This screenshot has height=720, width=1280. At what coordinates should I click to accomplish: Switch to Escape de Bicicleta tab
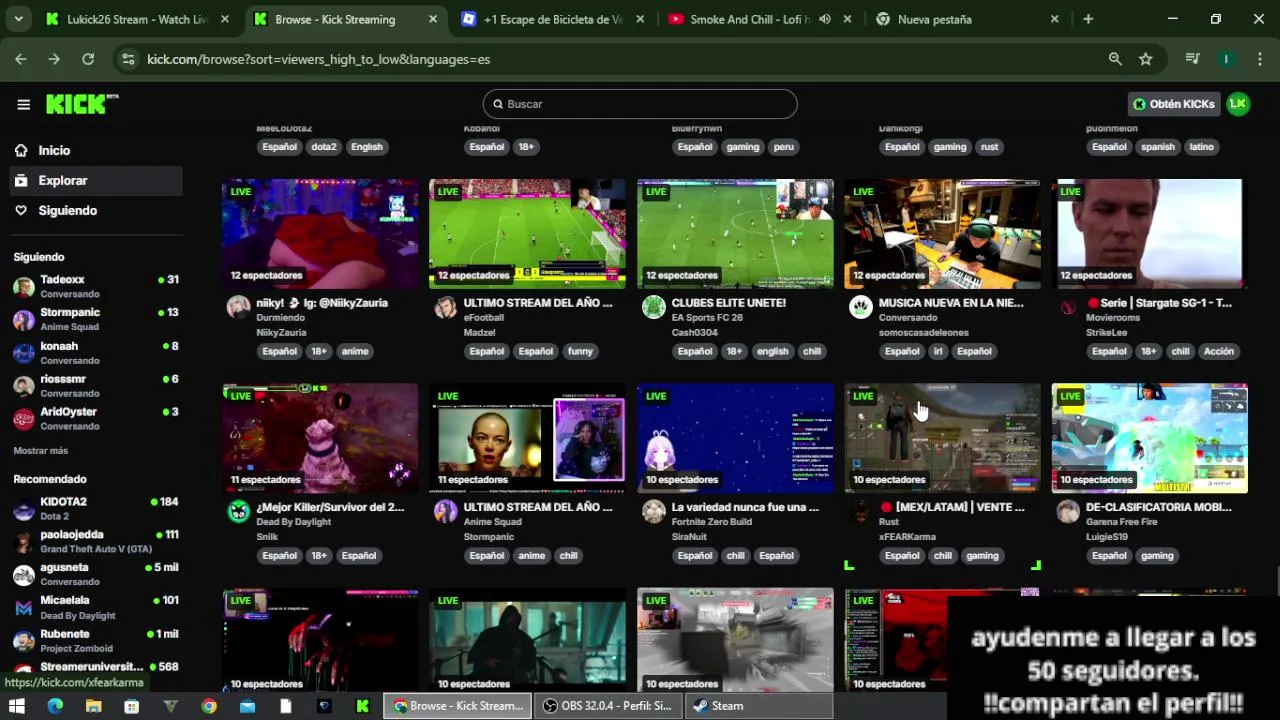553,19
